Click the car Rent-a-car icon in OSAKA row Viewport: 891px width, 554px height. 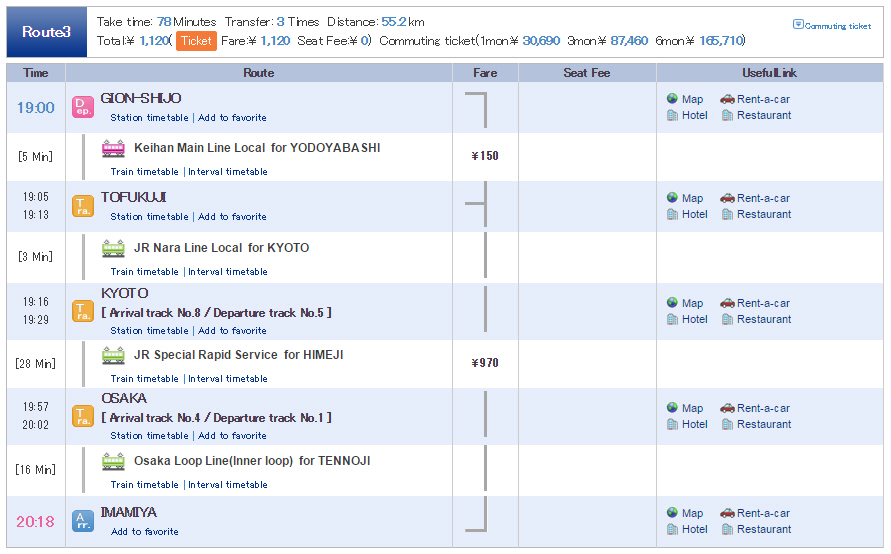727,408
